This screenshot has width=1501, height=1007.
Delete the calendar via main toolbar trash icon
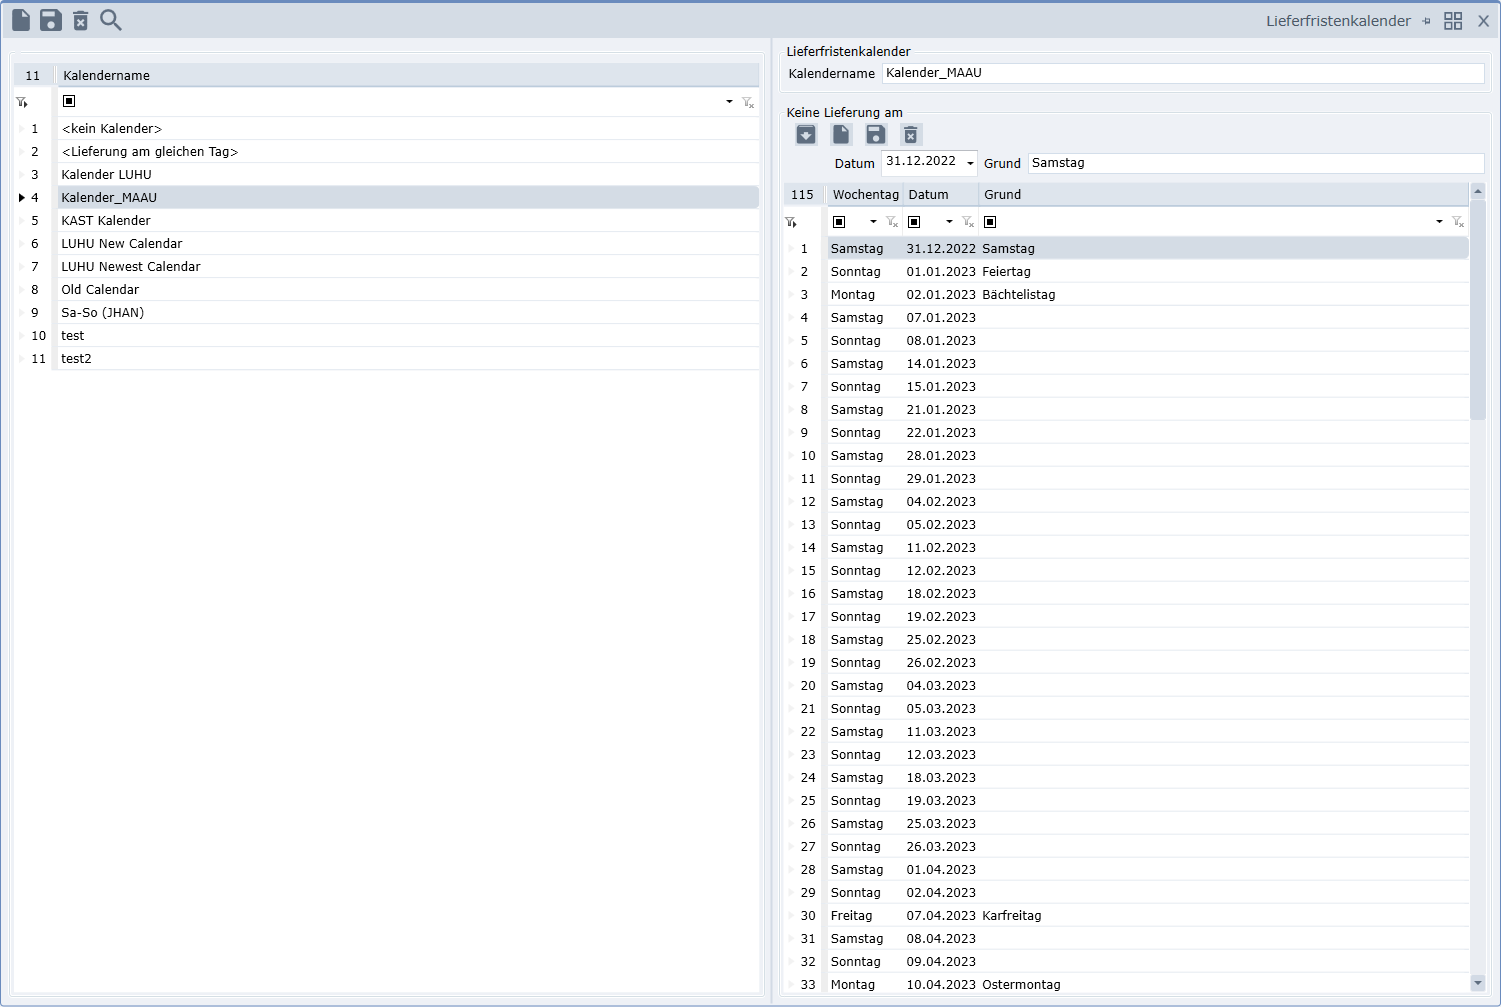click(x=81, y=20)
